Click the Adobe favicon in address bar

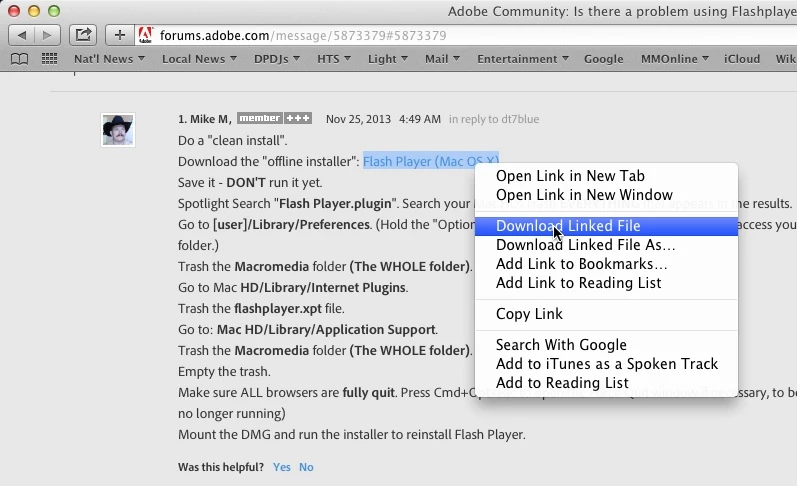pyautogui.click(x=145, y=35)
